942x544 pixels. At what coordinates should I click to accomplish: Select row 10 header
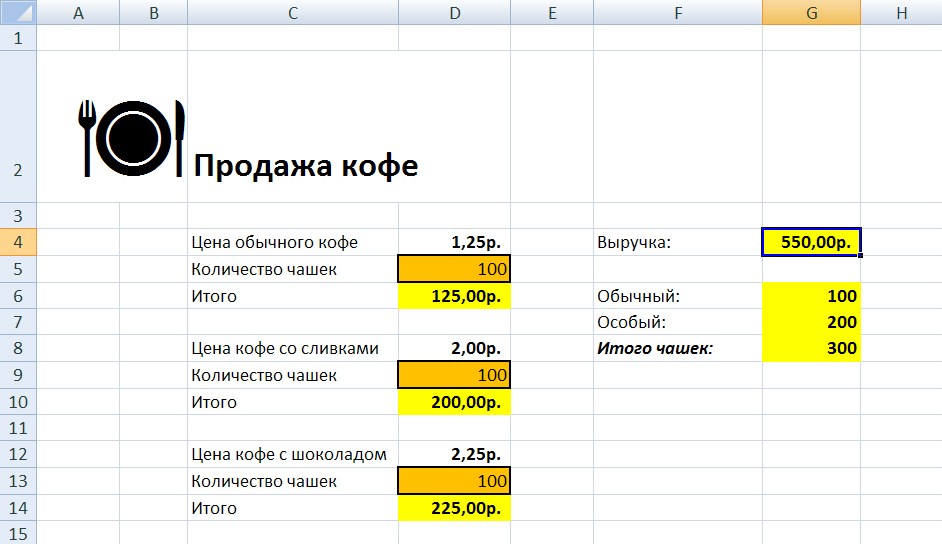coord(18,402)
